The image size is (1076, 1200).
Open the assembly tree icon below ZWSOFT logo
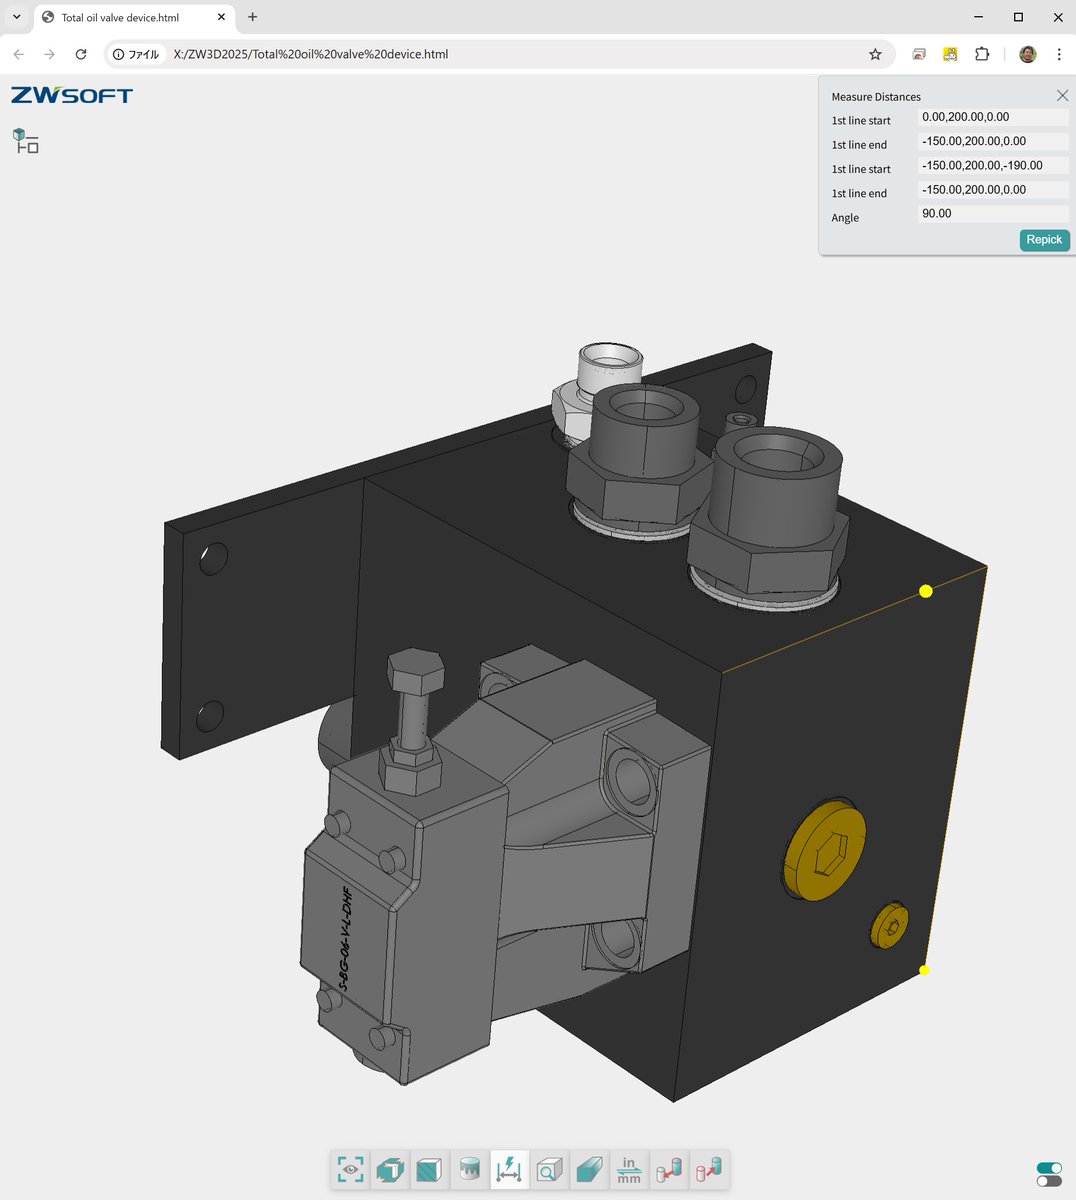[x=26, y=141]
